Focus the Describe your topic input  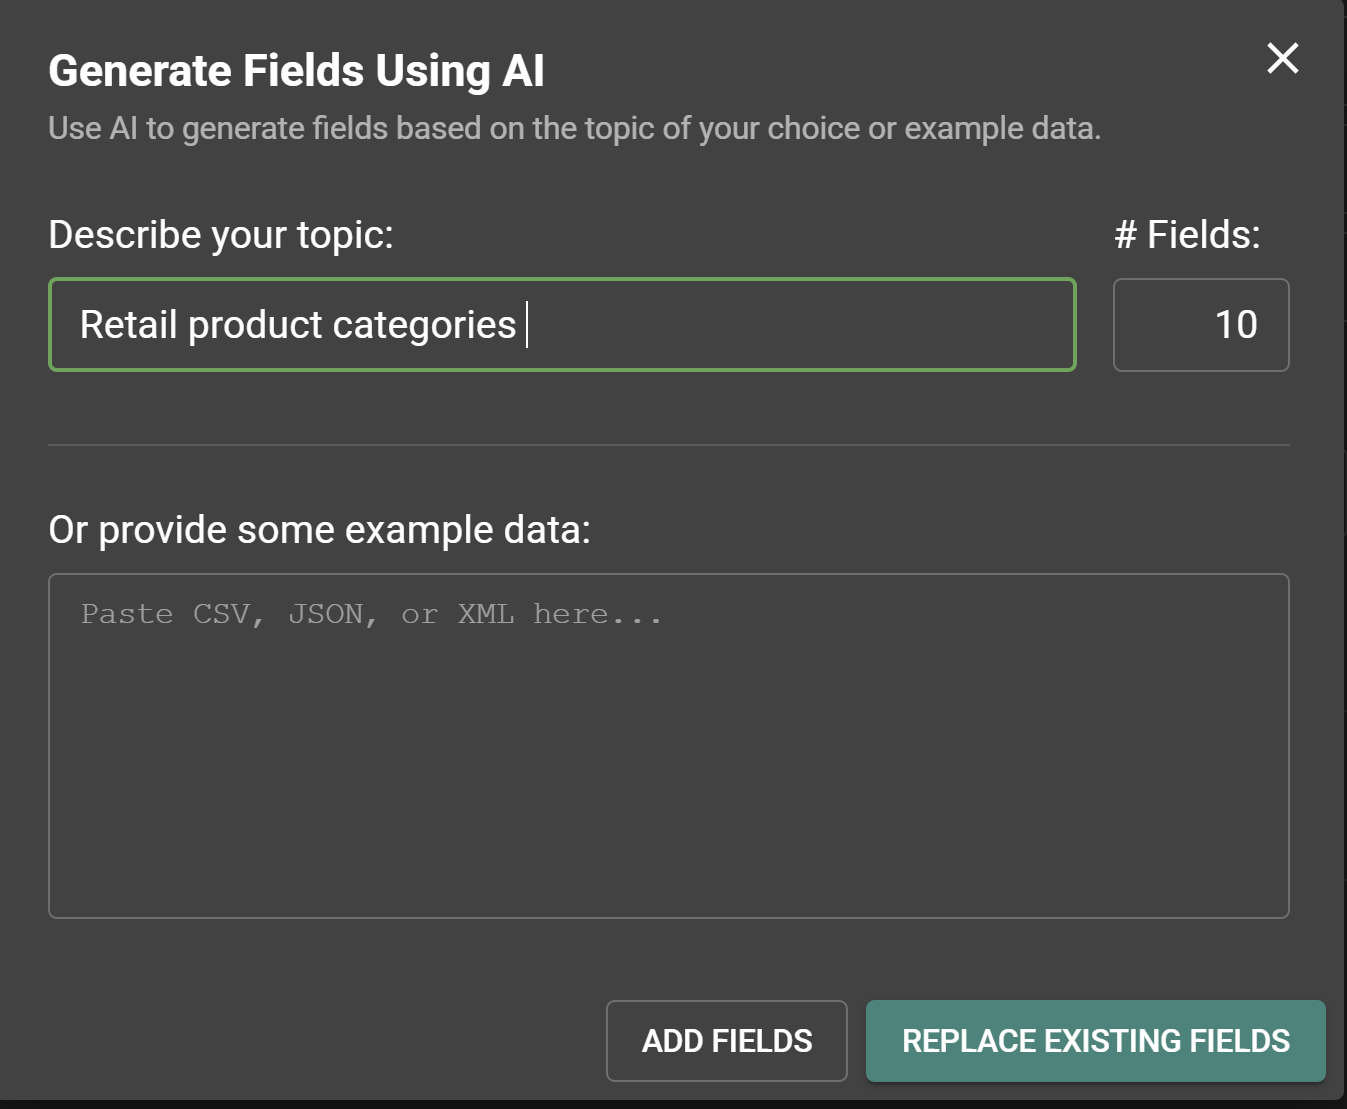(x=562, y=325)
